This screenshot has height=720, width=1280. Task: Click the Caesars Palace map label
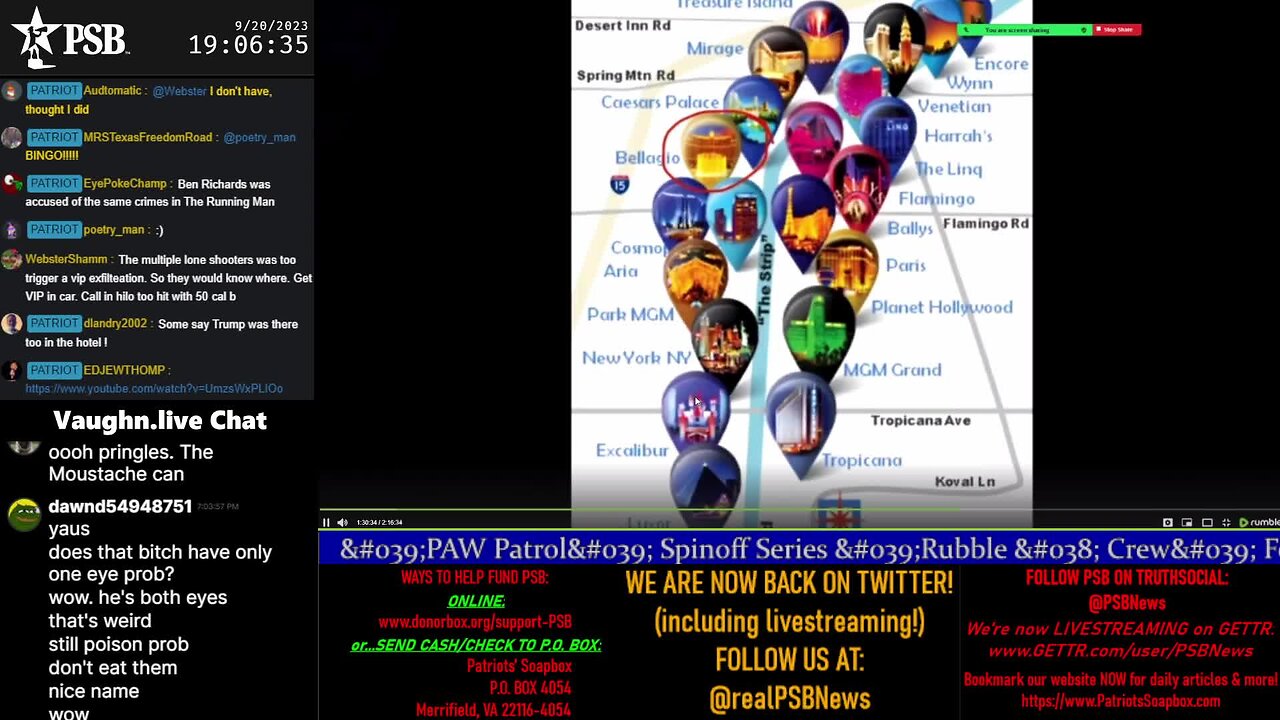click(x=660, y=102)
